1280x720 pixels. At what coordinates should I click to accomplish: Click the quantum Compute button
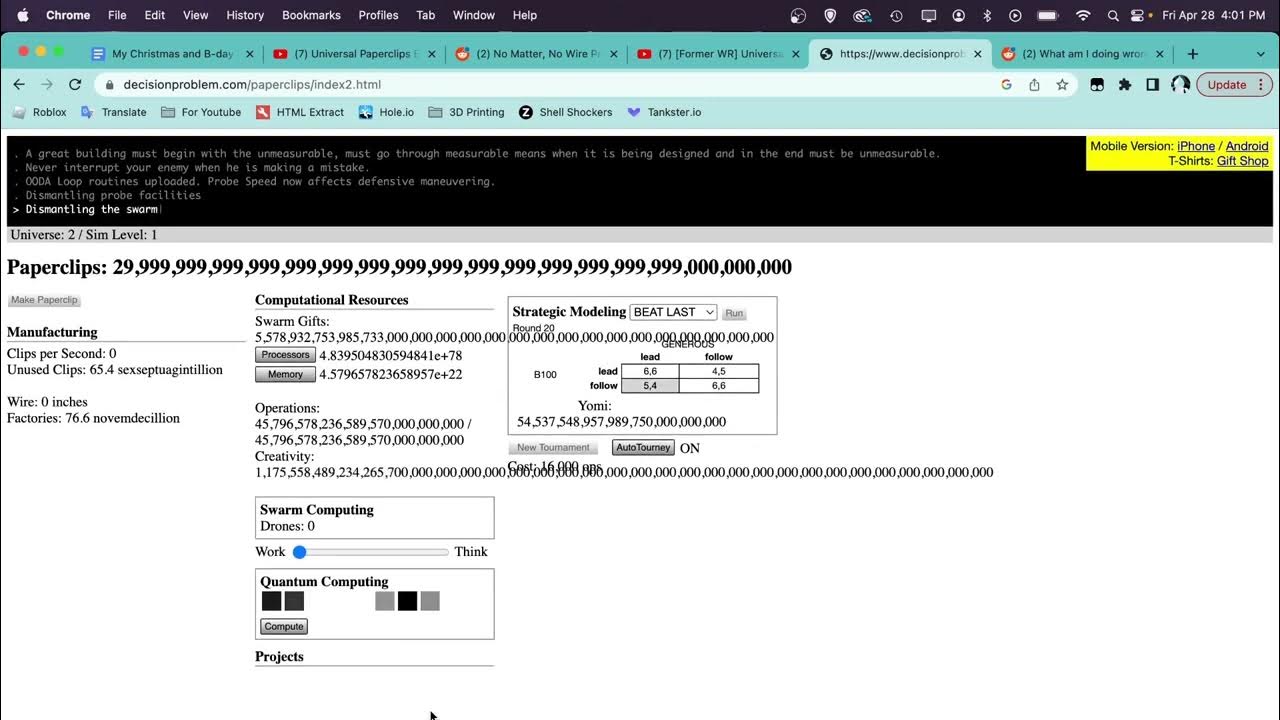[284, 626]
